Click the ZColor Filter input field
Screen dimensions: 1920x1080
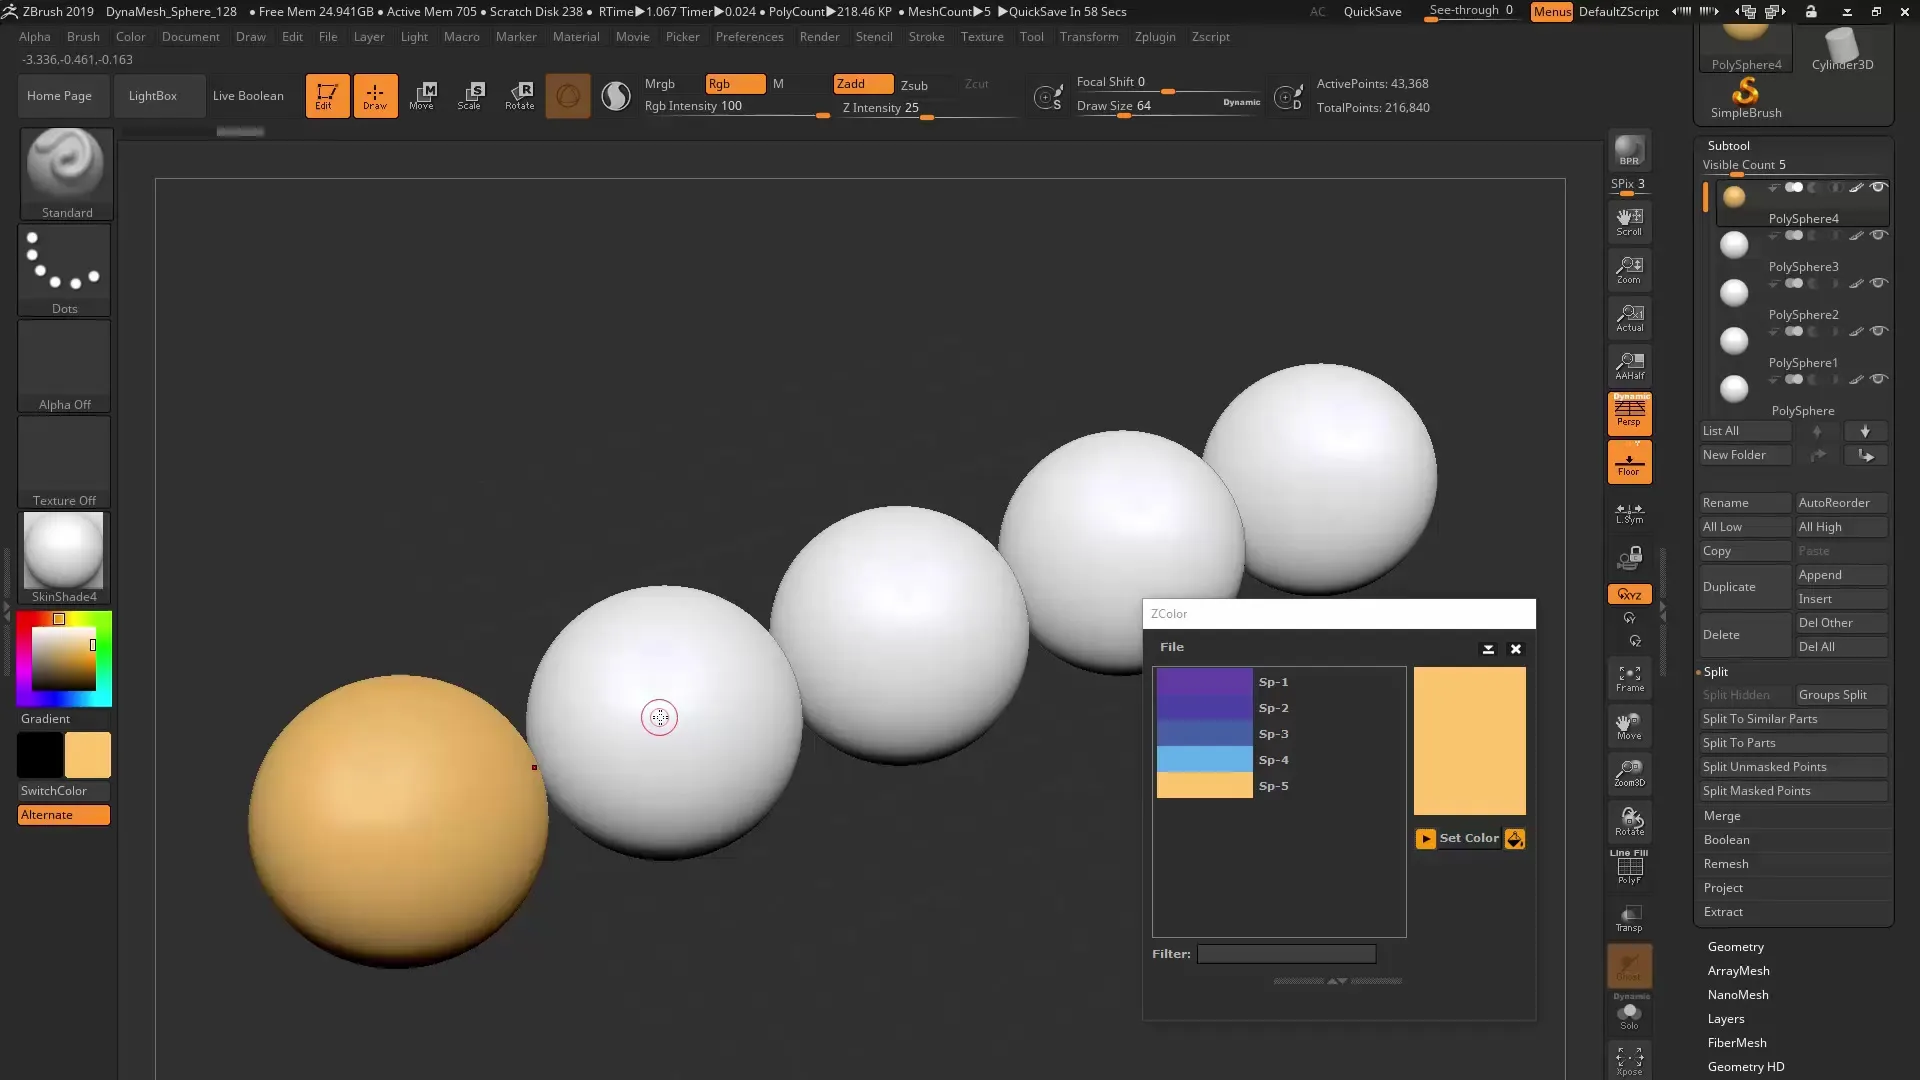pos(1286,955)
